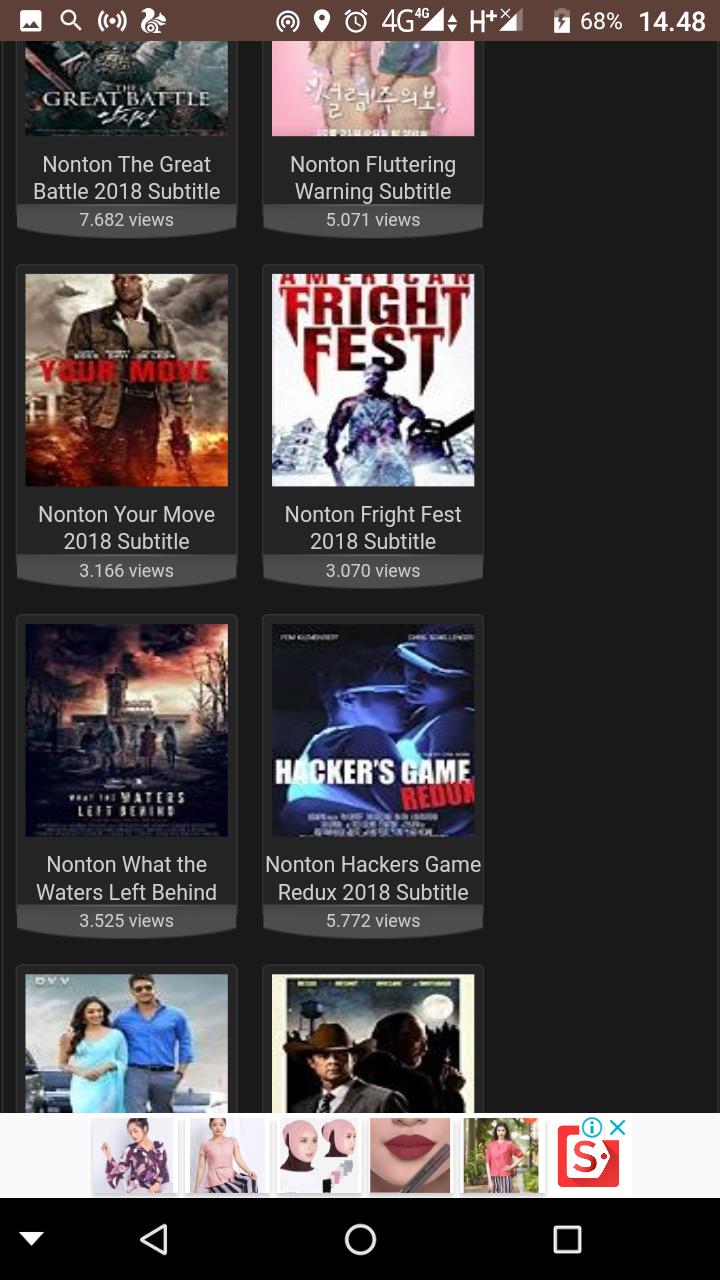This screenshot has width=720, height=1280.
Task: Open the What the Waters Left Behind poster
Action: tap(127, 730)
